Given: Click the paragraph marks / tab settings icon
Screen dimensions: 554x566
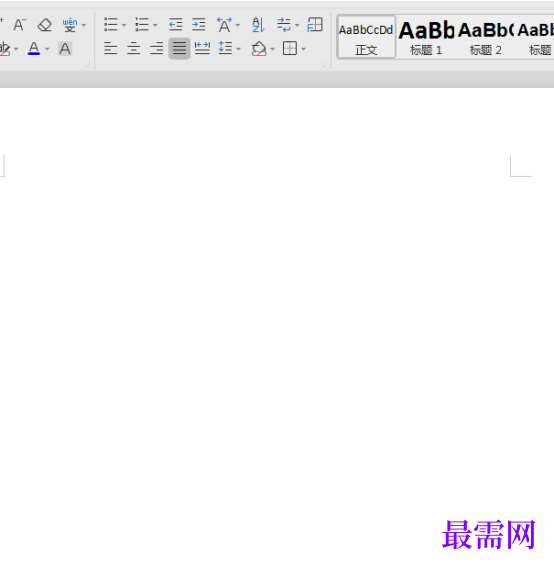Looking at the screenshot, I should point(284,25).
